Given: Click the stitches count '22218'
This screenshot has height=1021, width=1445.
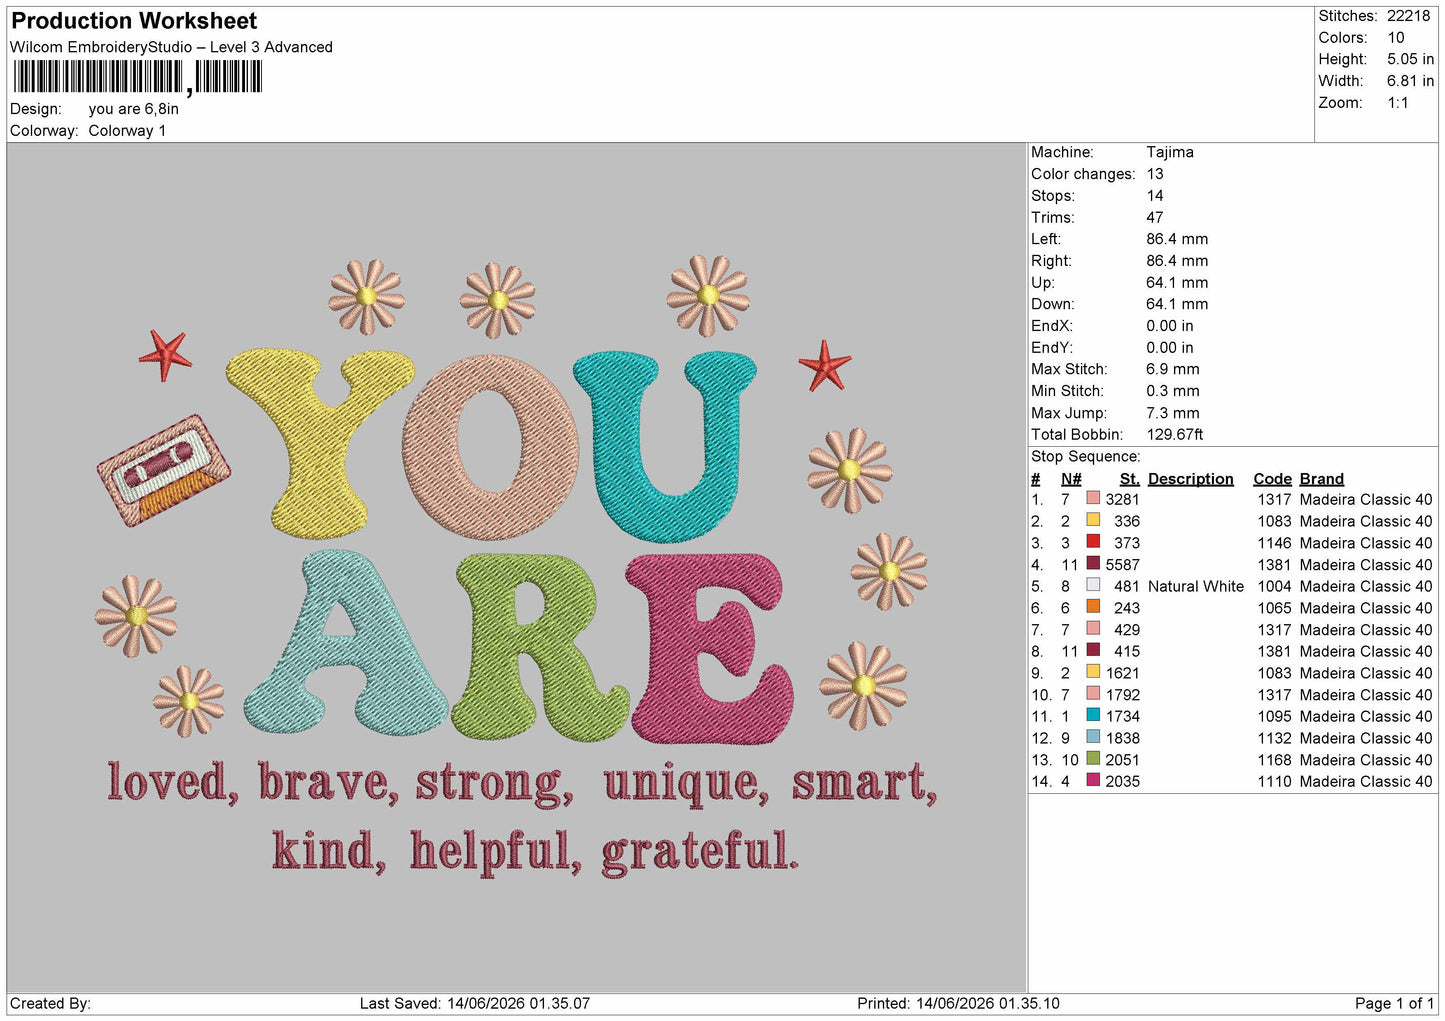Looking at the screenshot, I should coord(1408,16).
